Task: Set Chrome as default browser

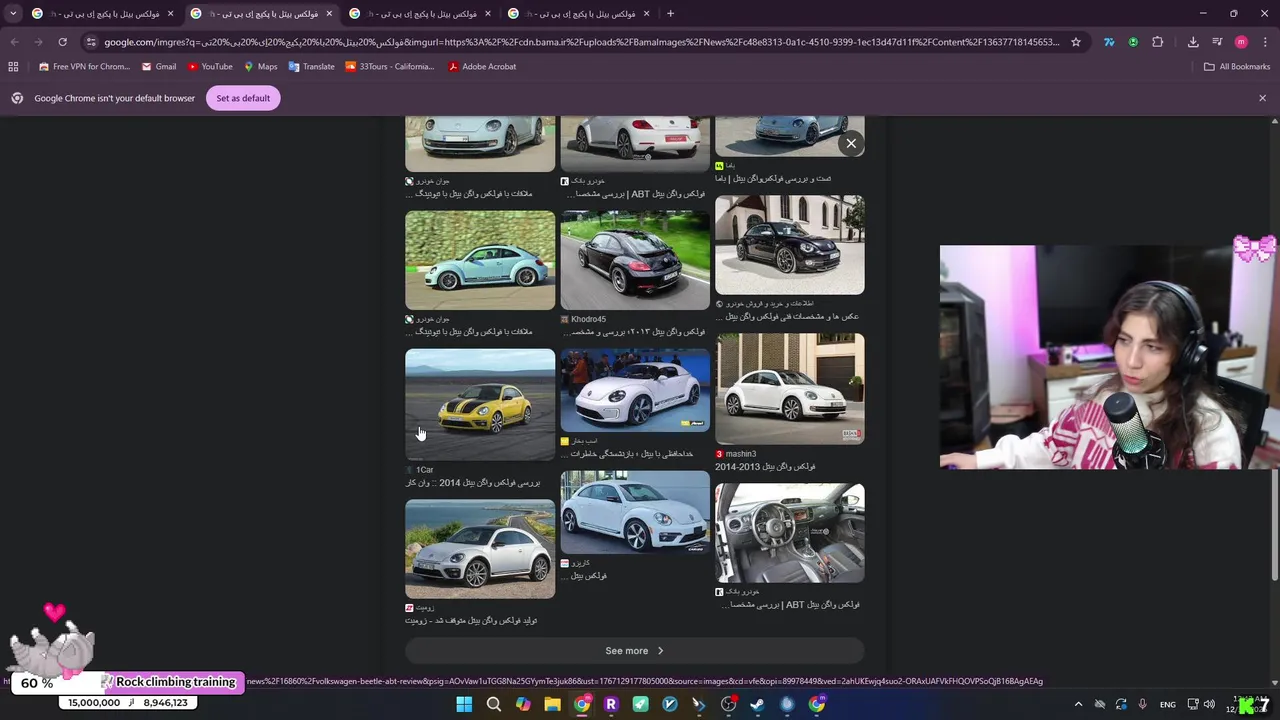Action: tap(243, 98)
